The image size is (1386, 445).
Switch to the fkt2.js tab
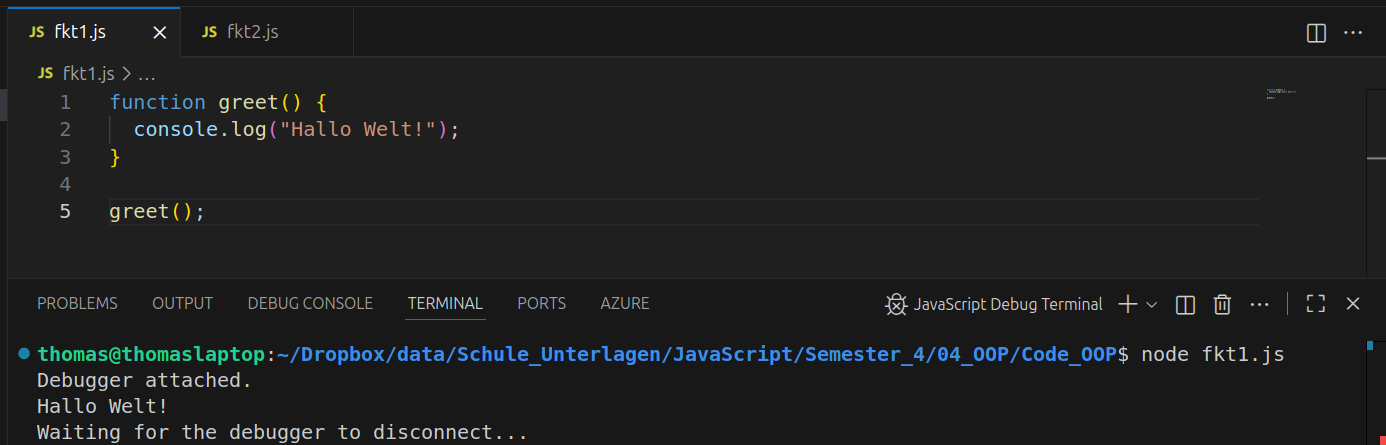click(x=251, y=32)
